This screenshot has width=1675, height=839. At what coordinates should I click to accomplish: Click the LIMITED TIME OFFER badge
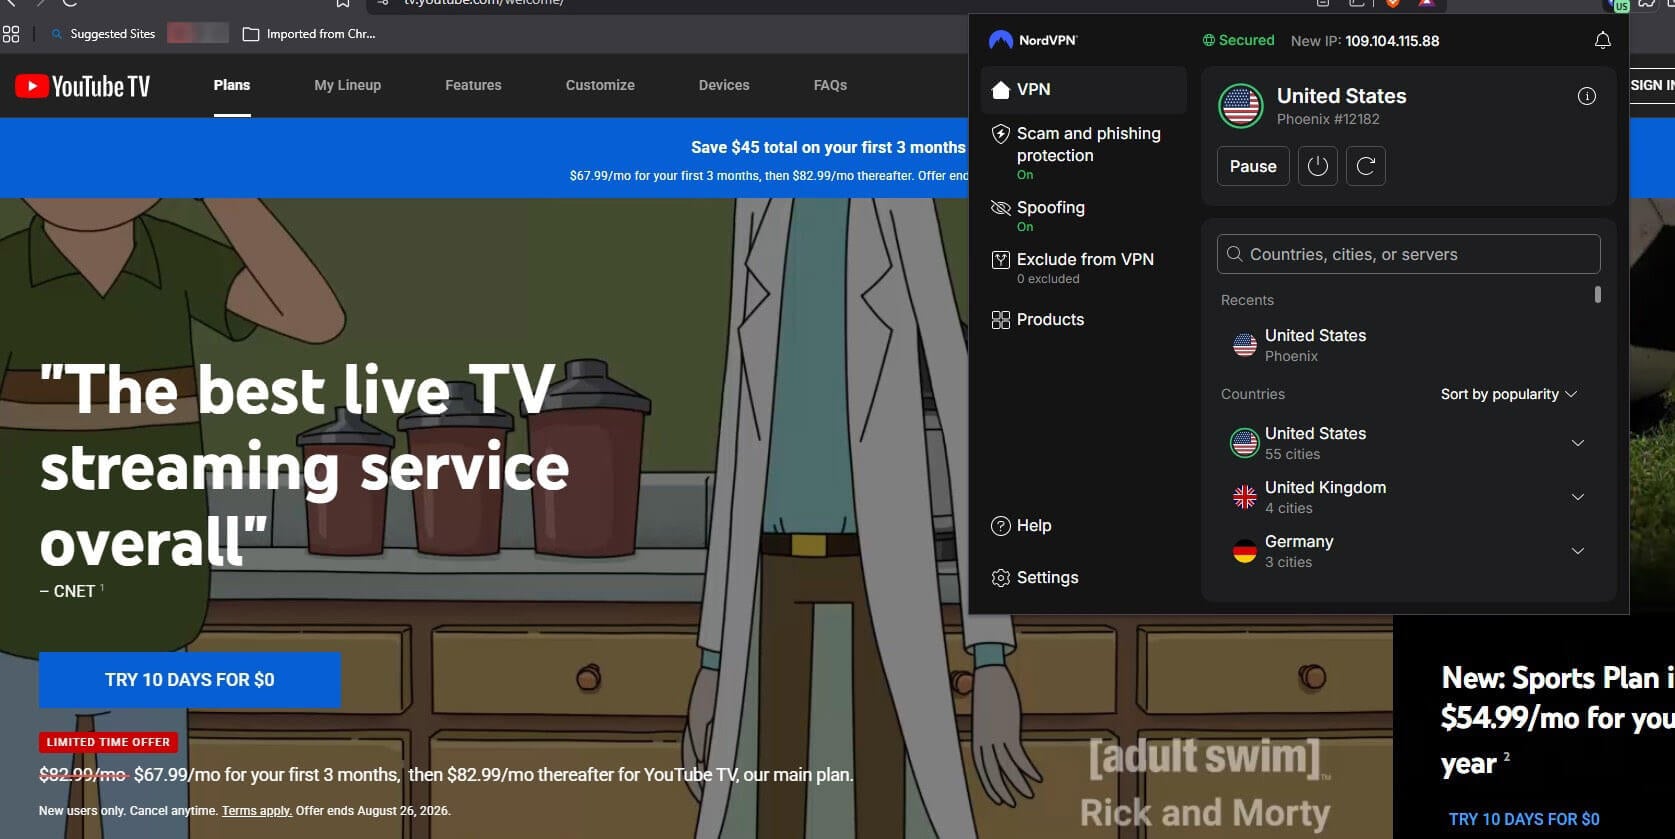(108, 742)
